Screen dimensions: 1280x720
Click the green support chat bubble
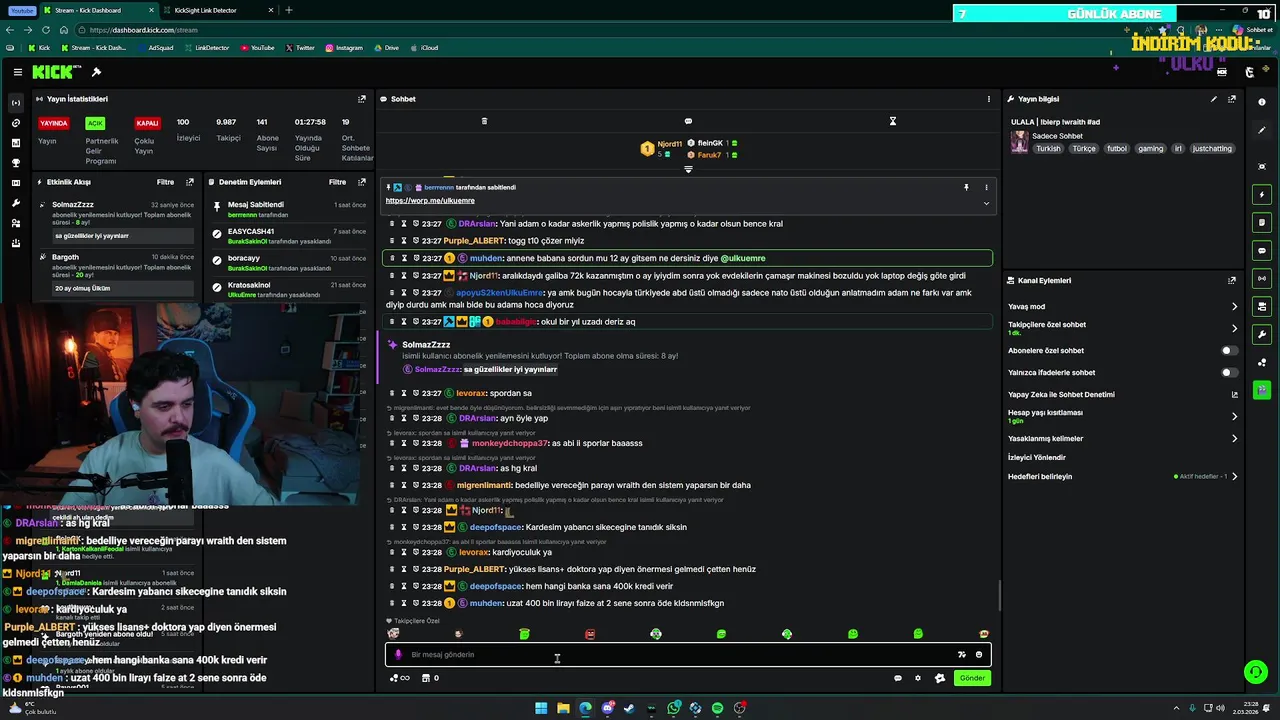pos(1255,672)
